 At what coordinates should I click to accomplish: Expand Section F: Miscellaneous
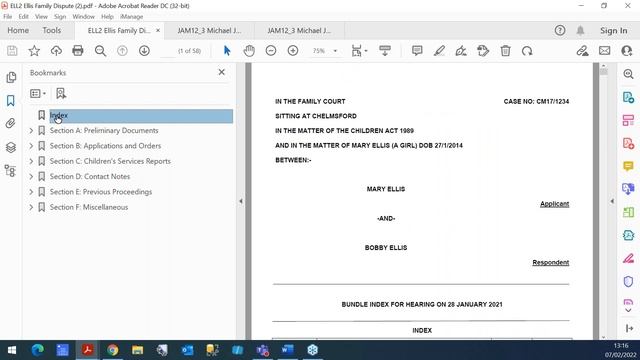click(31, 207)
